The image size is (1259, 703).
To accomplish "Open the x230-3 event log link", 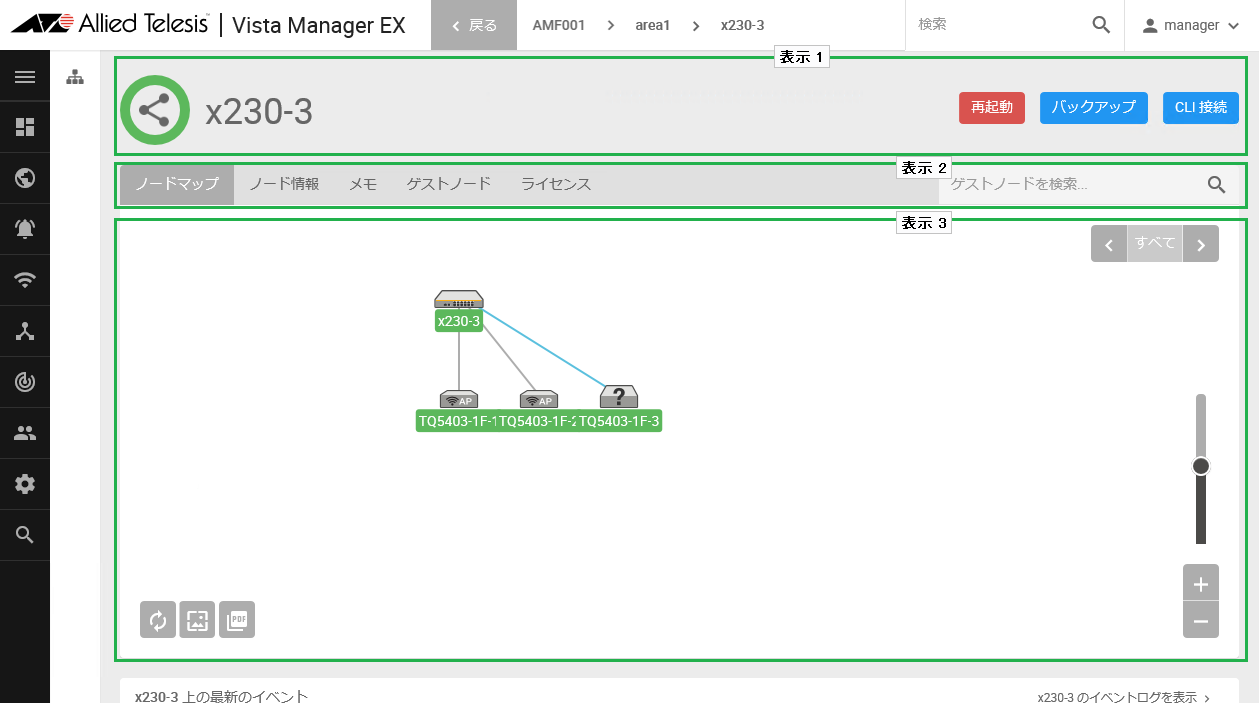I will tap(1124, 697).
